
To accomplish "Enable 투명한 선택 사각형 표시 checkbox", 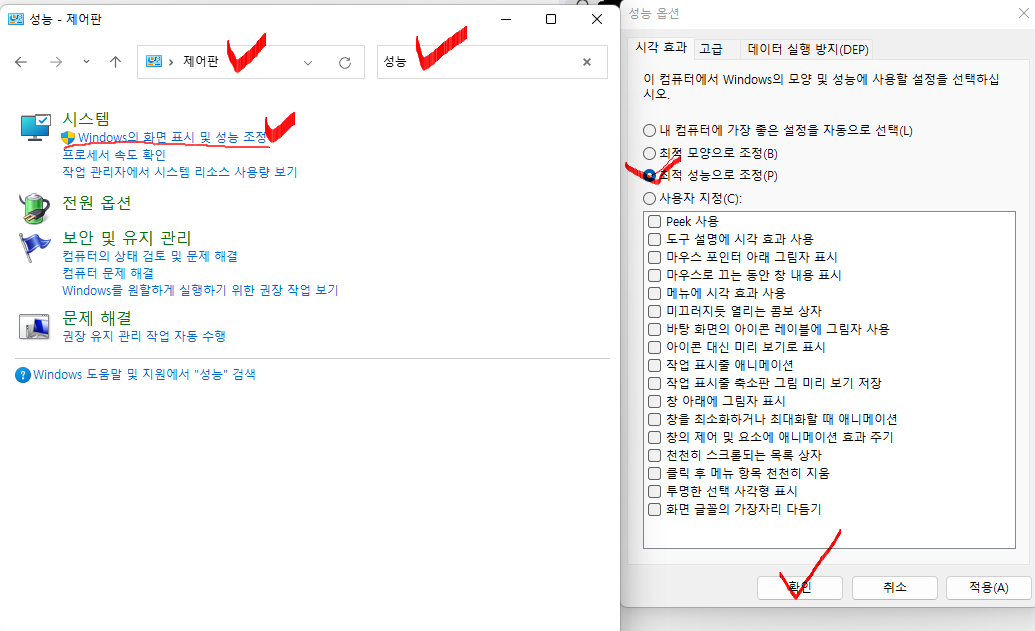I will 654,491.
